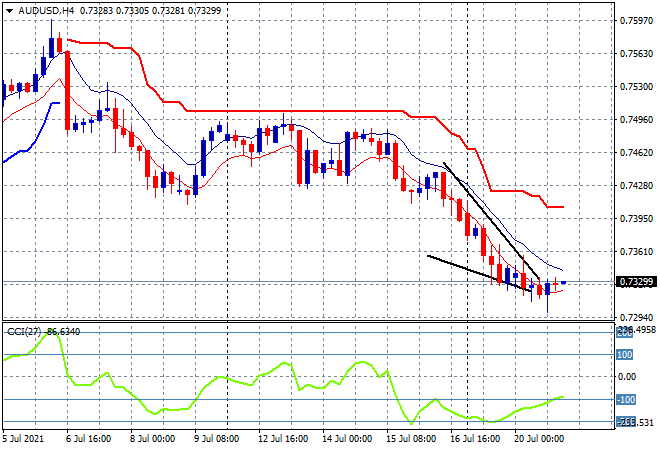Select time axis label 15 Jul 08:00
Image resolution: width=660 pixels, height=450 pixels.
(x=411, y=439)
